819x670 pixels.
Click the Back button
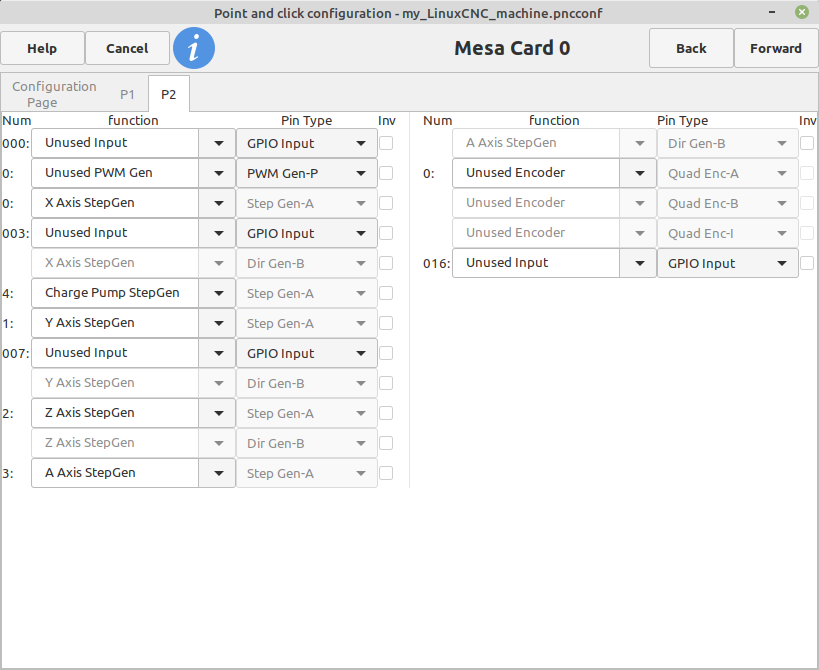691,48
